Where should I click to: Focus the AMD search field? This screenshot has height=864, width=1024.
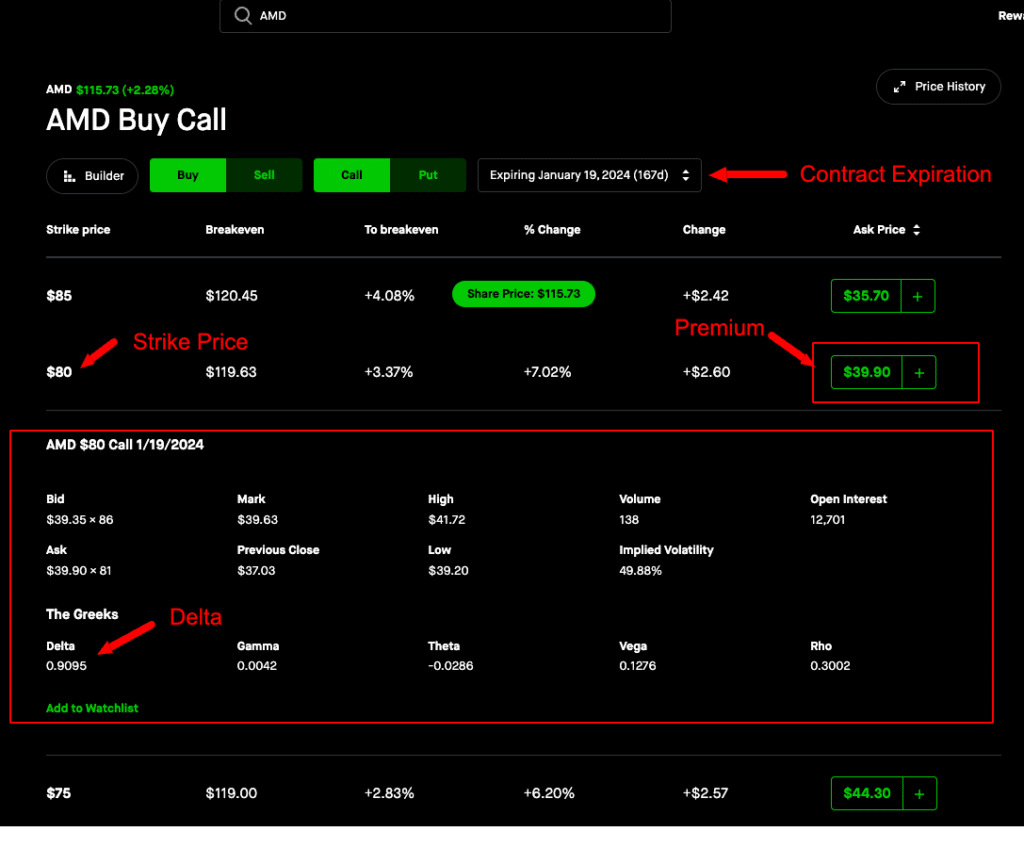(x=445, y=16)
